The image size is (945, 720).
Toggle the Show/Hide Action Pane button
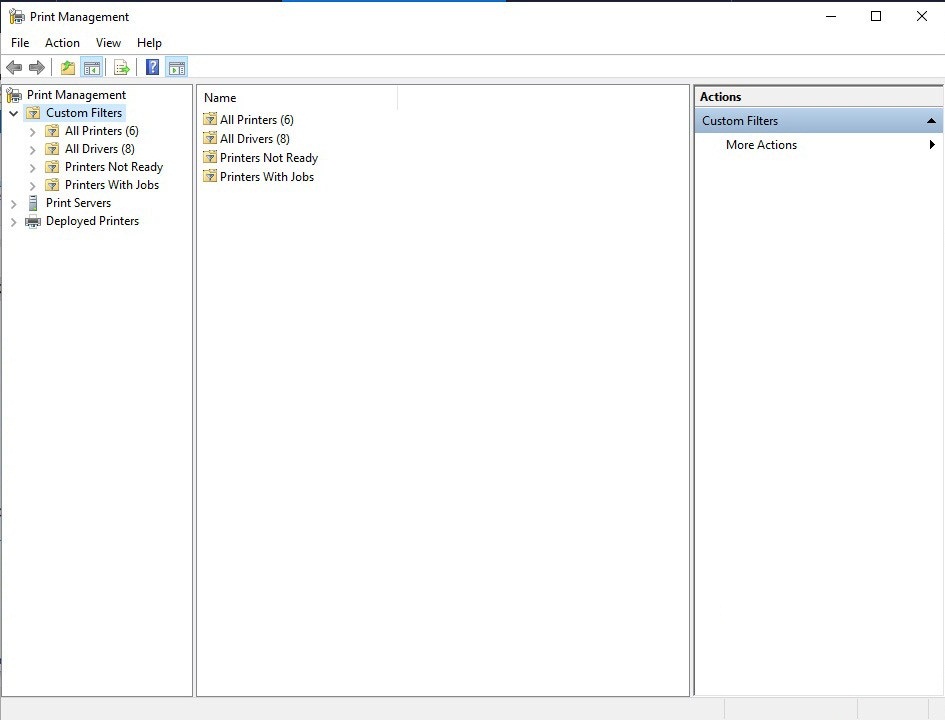pyautogui.click(x=177, y=68)
